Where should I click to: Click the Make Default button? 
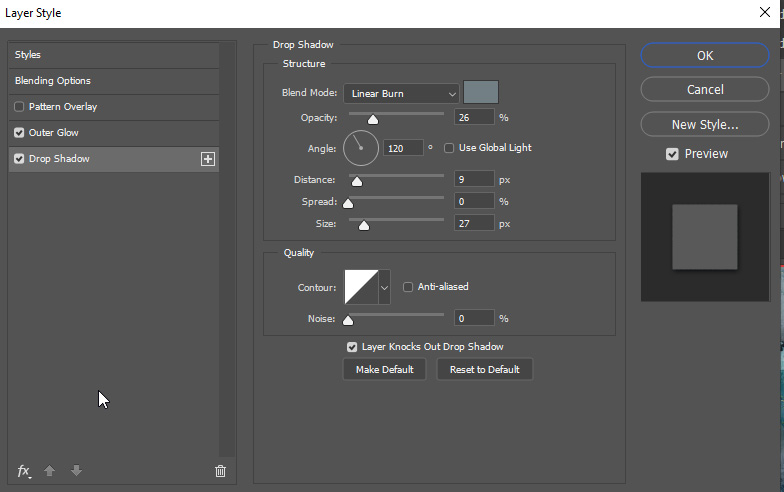click(384, 370)
